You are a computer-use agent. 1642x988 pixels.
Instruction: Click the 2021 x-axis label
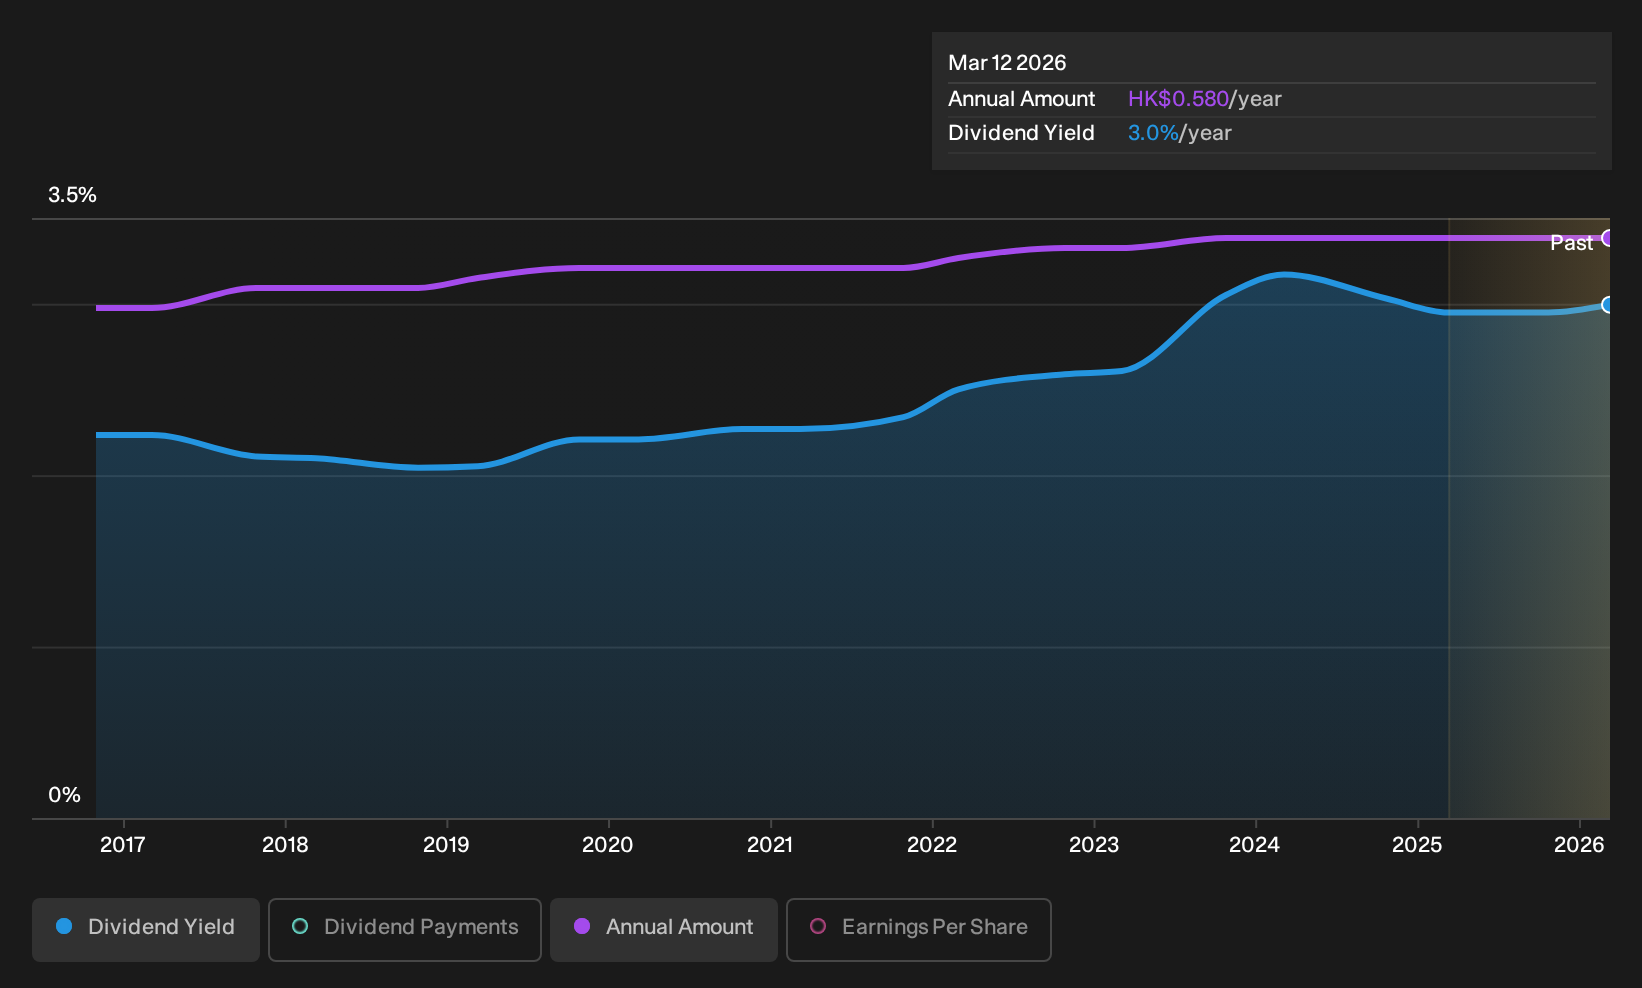click(770, 845)
